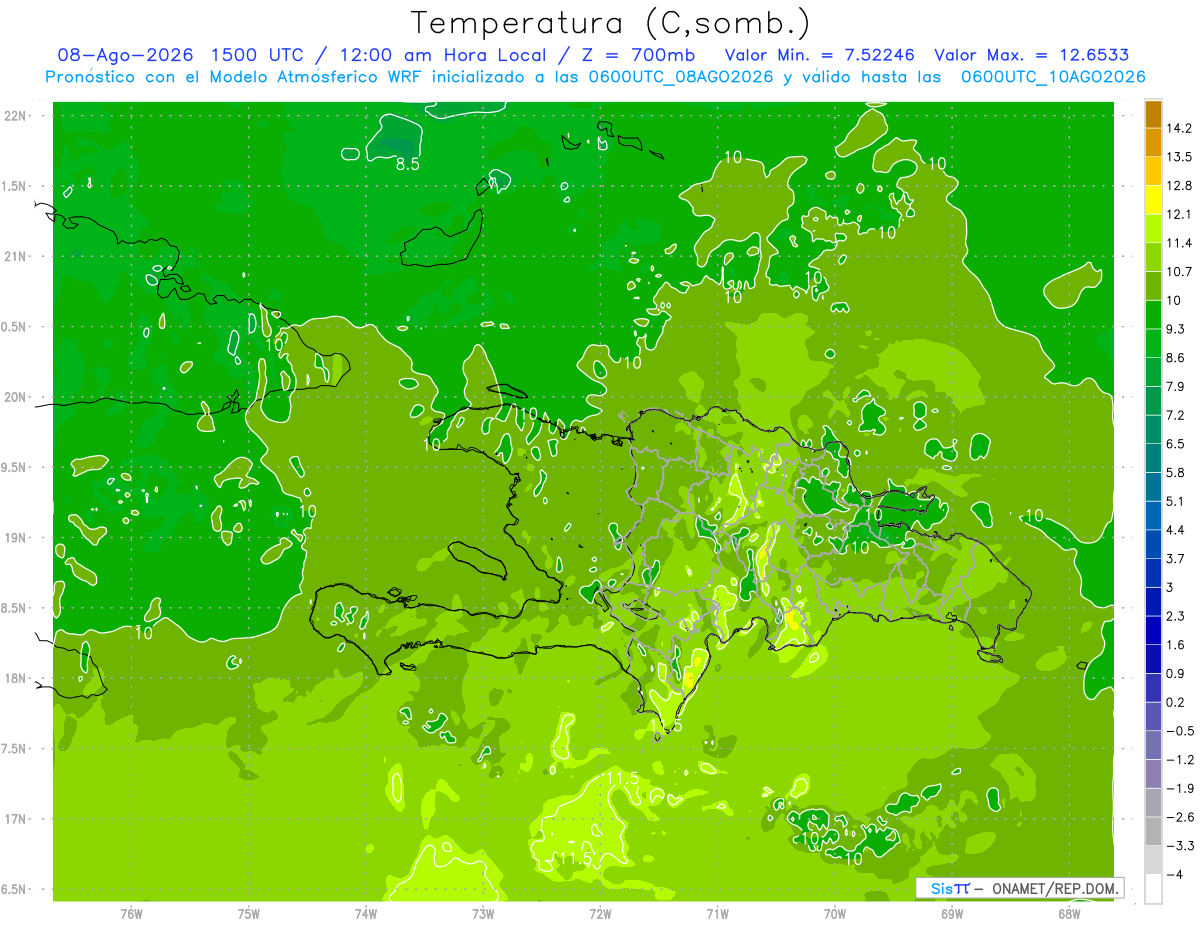Select the 'Z = 700mb' level text

tap(639, 55)
